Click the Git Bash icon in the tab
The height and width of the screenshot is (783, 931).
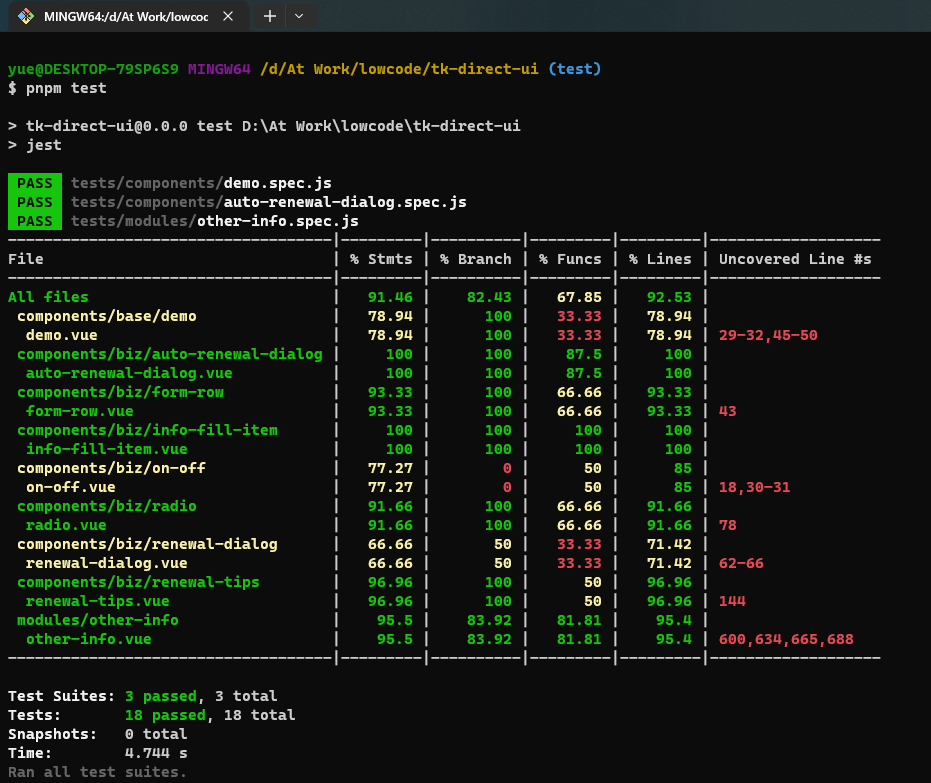pos(26,16)
